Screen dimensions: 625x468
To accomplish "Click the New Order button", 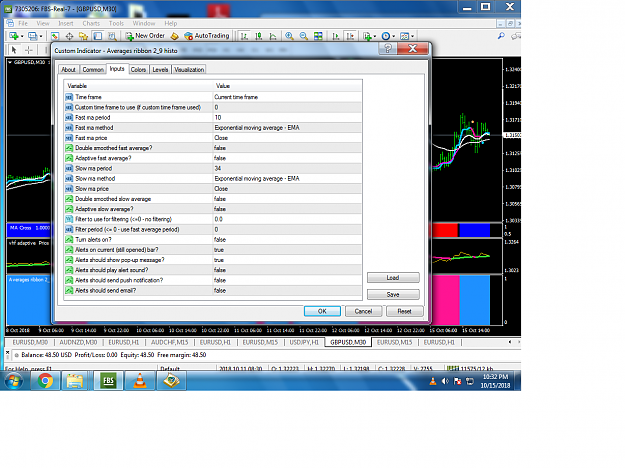I will click(145, 36).
